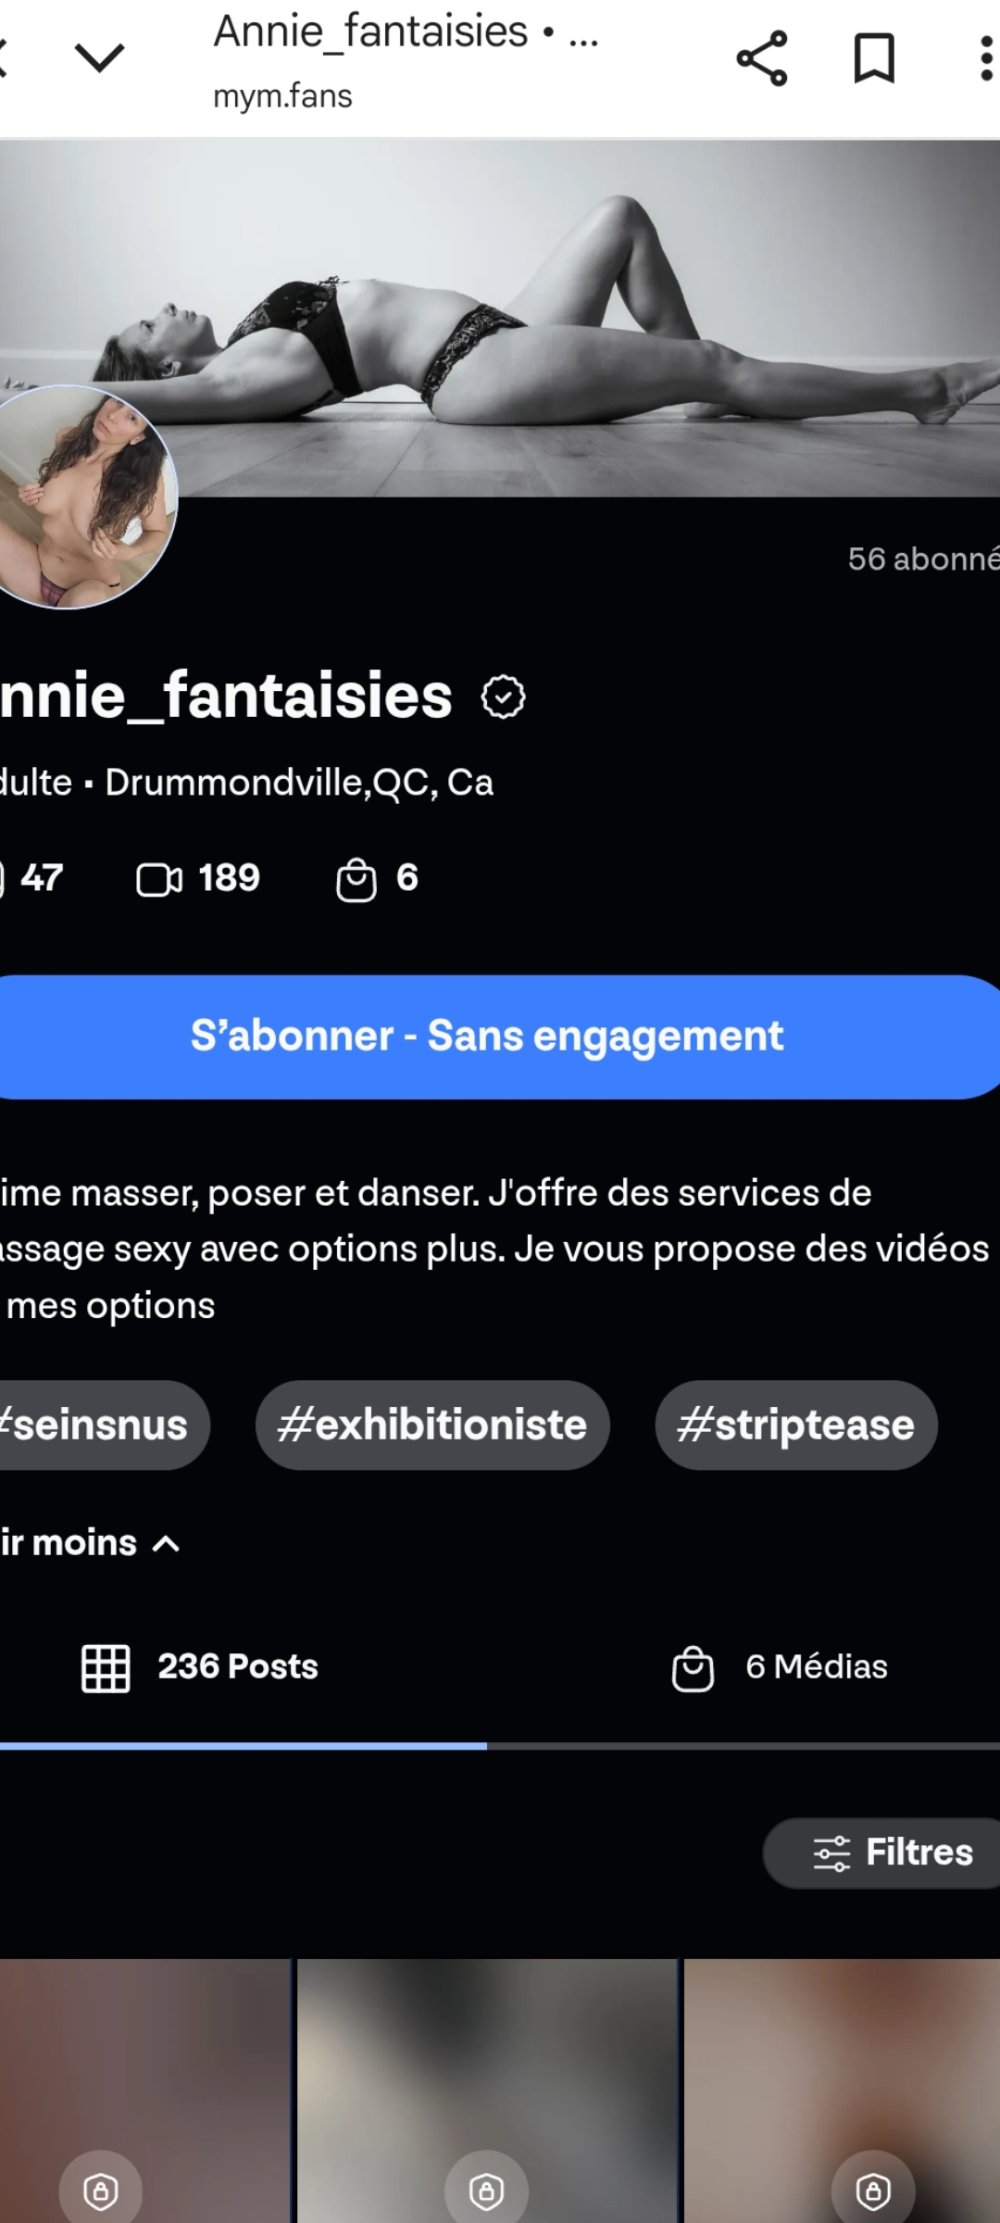
Task: Tap the mym.fans address in the title bar
Action: click(x=283, y=97)
